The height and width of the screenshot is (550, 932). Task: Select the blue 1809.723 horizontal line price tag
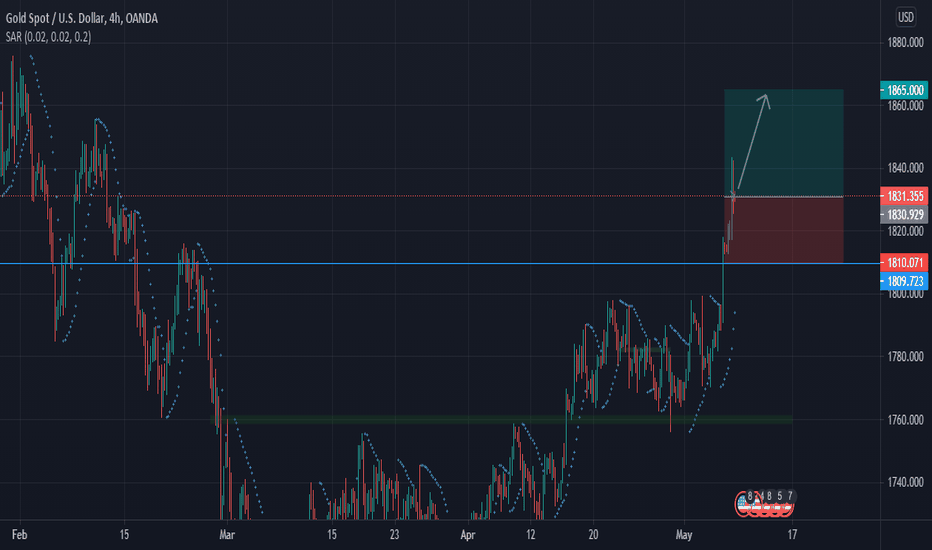[904, 281]
